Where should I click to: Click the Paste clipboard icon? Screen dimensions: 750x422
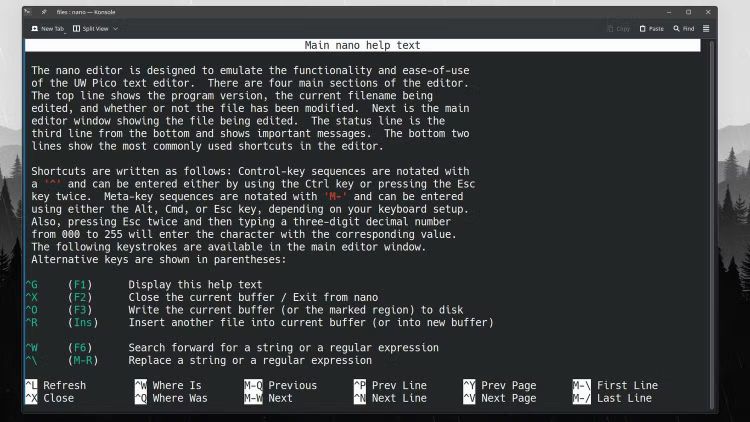pos(642,29)
